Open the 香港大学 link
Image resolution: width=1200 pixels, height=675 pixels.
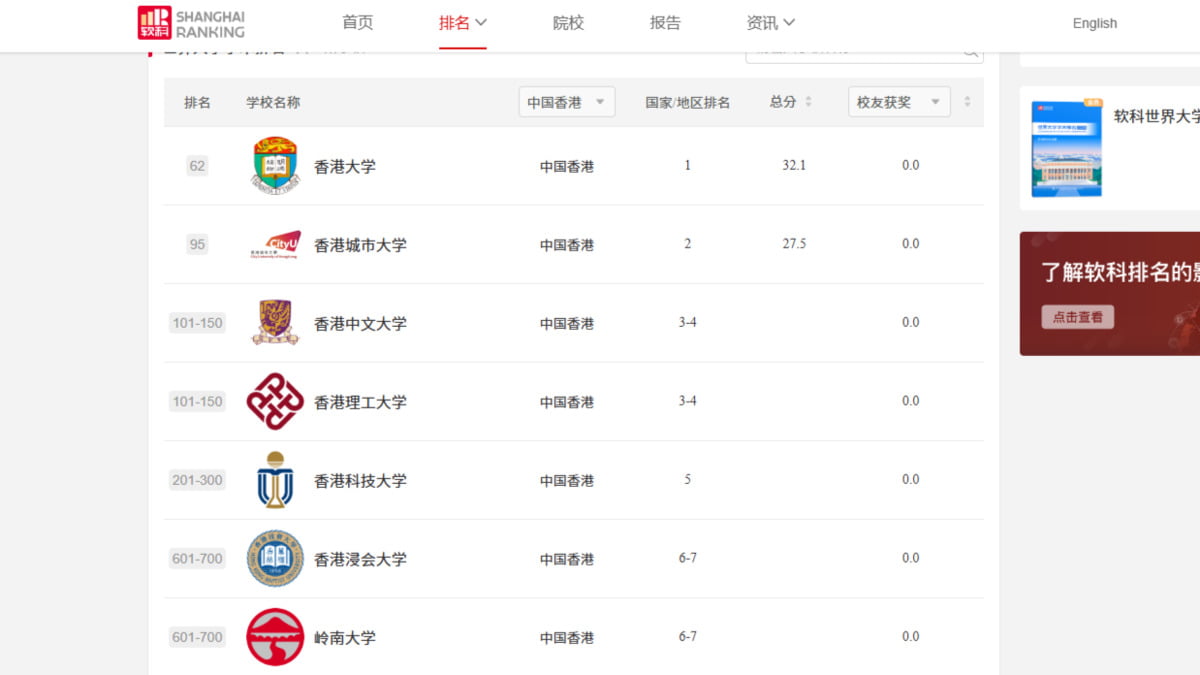(345, 167)
